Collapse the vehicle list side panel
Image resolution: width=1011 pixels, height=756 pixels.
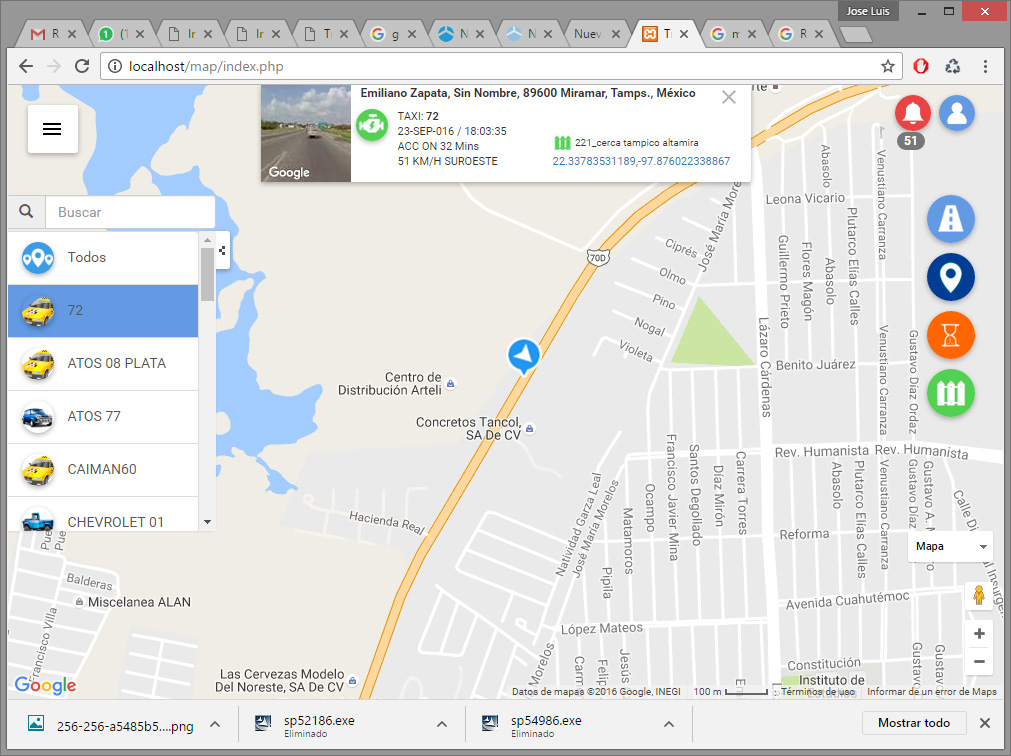point(222,250)
